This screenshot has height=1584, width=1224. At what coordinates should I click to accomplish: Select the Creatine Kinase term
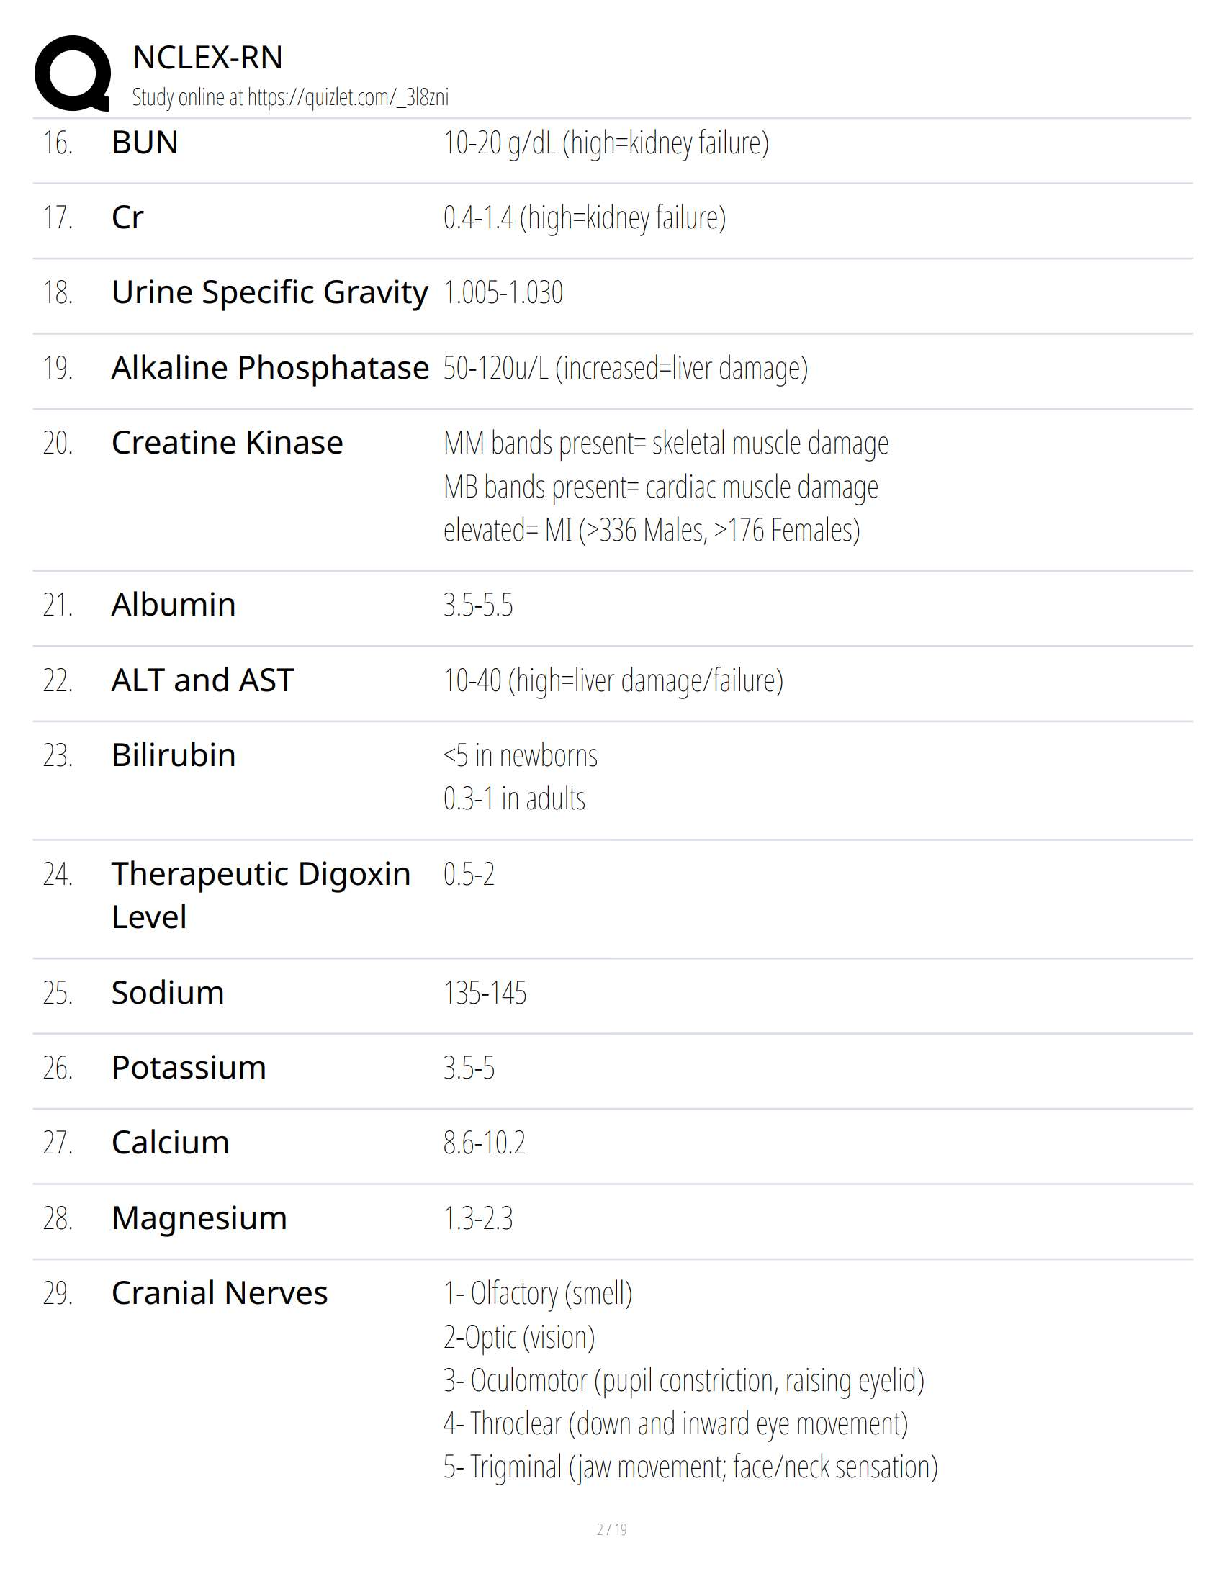[227, 442]
